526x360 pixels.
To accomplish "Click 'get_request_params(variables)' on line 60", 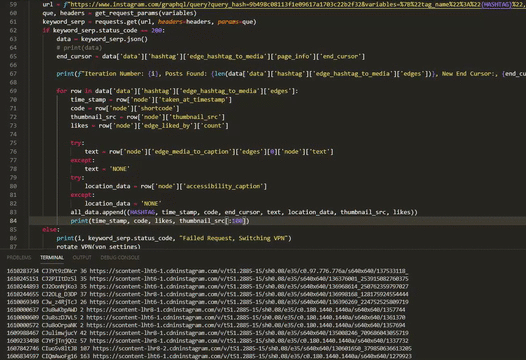I will point(146,13).
